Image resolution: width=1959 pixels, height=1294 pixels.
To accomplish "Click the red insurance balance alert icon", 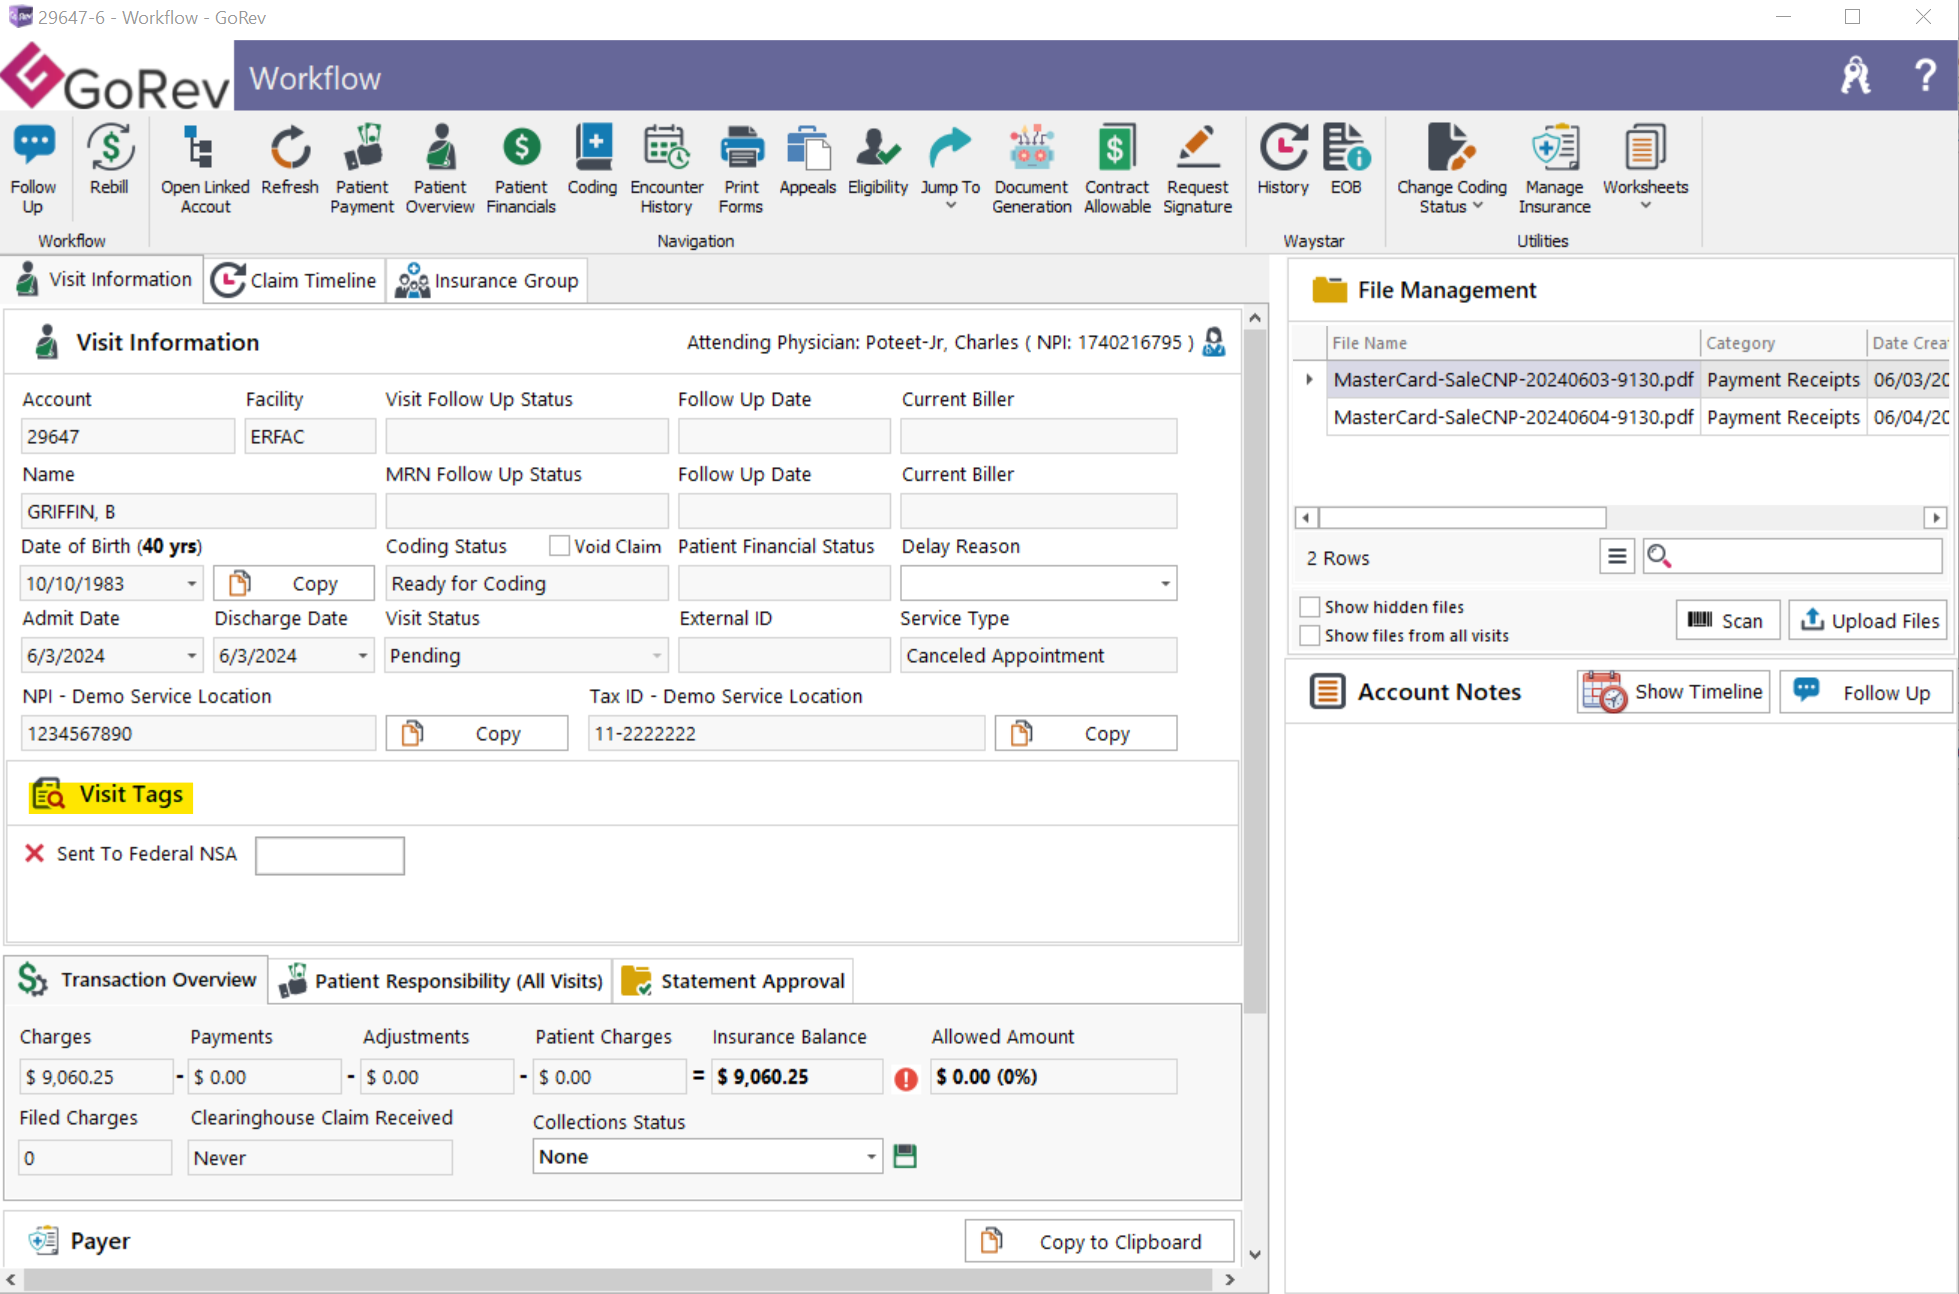I will coord(906,1079).
